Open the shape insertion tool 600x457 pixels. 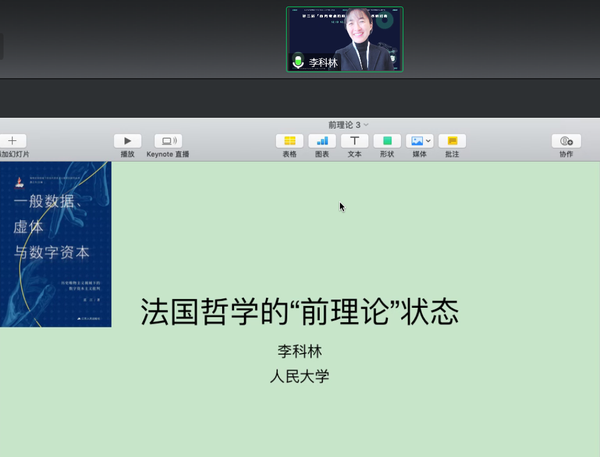387,141
